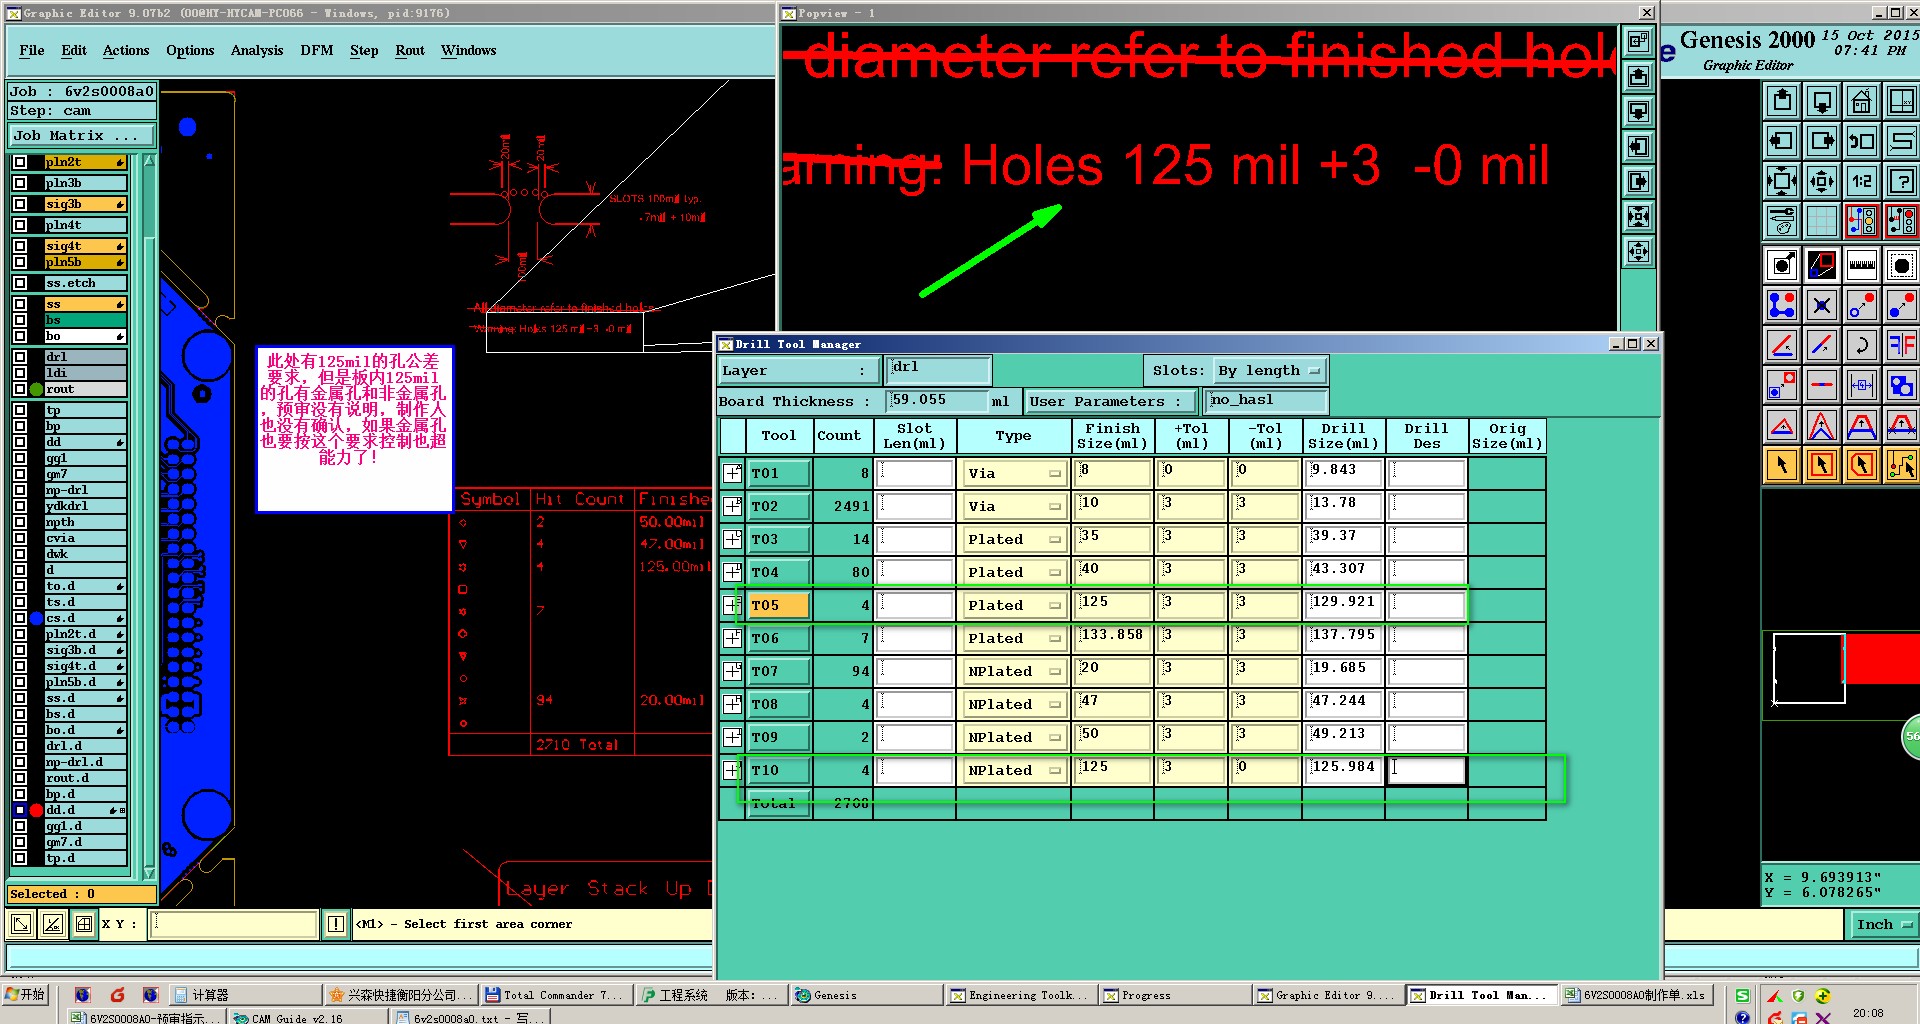Open the Analysis menu
The image size is (1920, 1024).
257,50
